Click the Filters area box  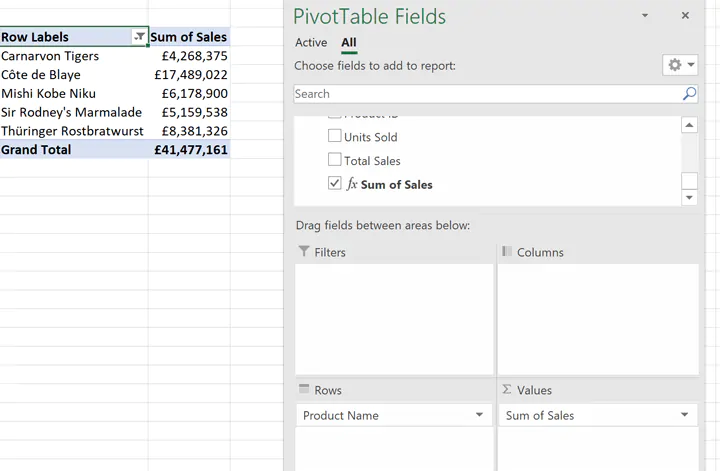click(394, 319)
